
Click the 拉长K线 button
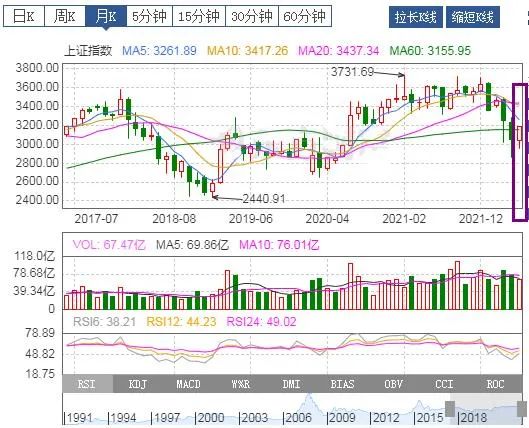pos(416,17)
